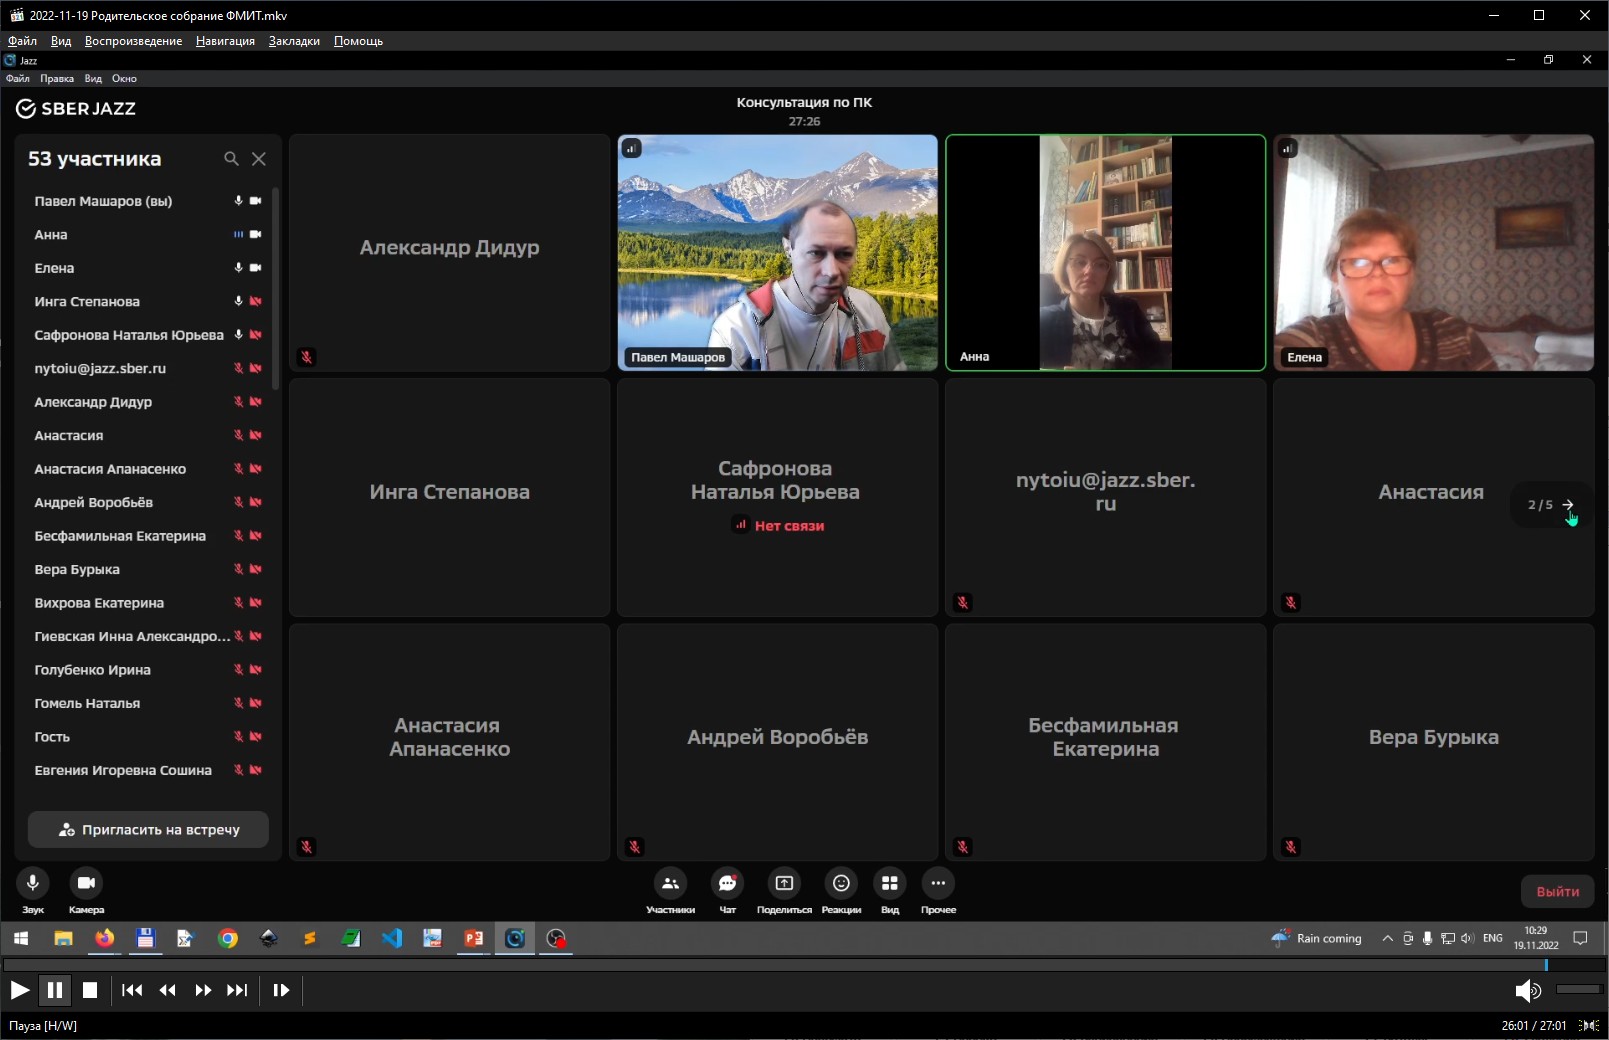Select Инга Степанова in participants list
1609x1040 pixels.
[x=87, y=301]
